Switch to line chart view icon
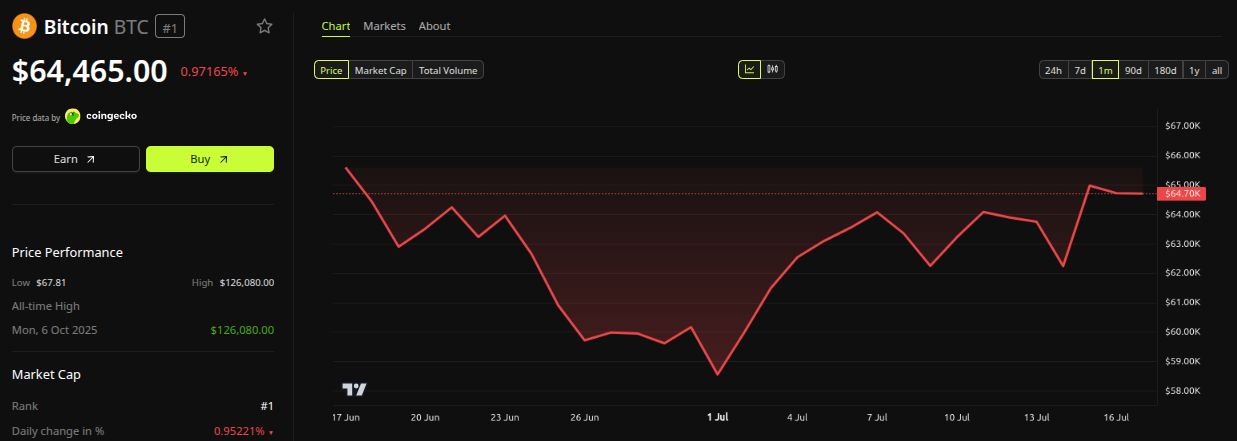This screenshot has width=1237, height=441. coord(749,70)
